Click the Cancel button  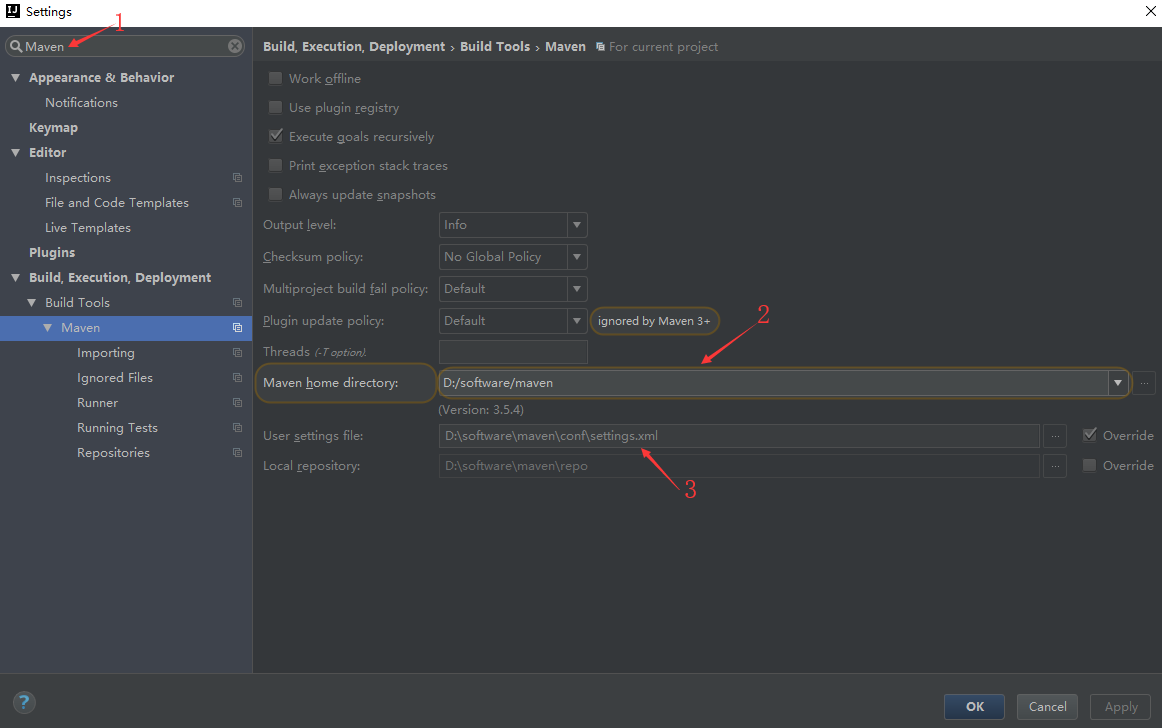click(x=1047, y=707)
